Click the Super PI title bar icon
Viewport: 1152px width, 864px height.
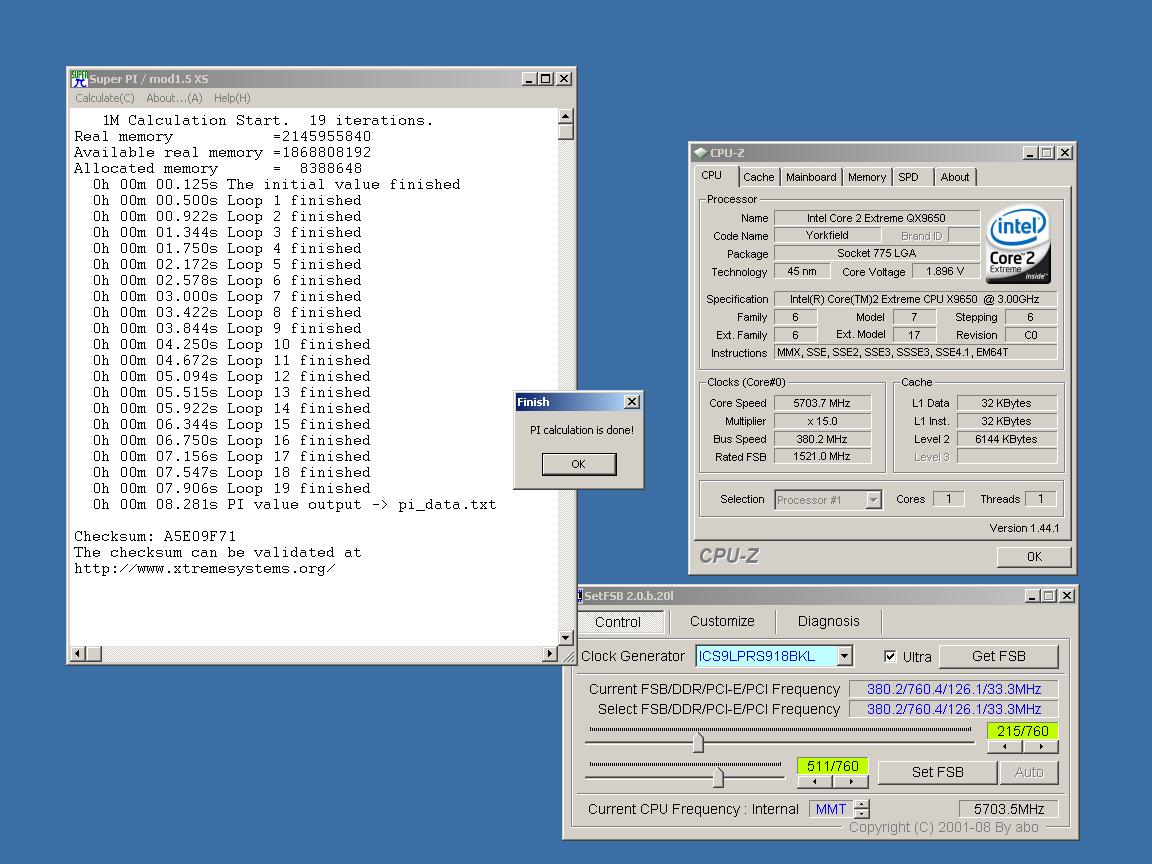[79, 79]
